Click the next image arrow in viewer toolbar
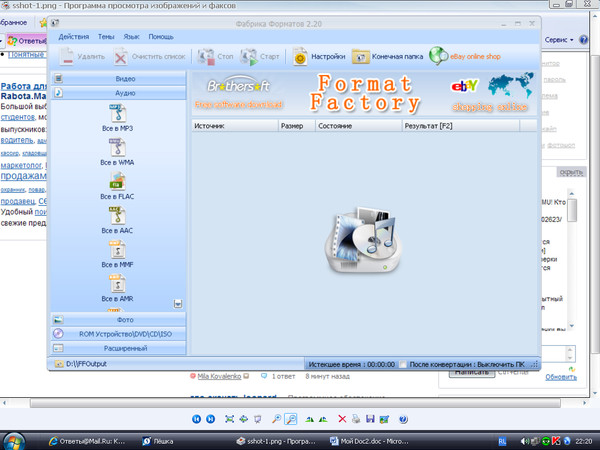Viewport: 600px width, 450px height. 210,419
